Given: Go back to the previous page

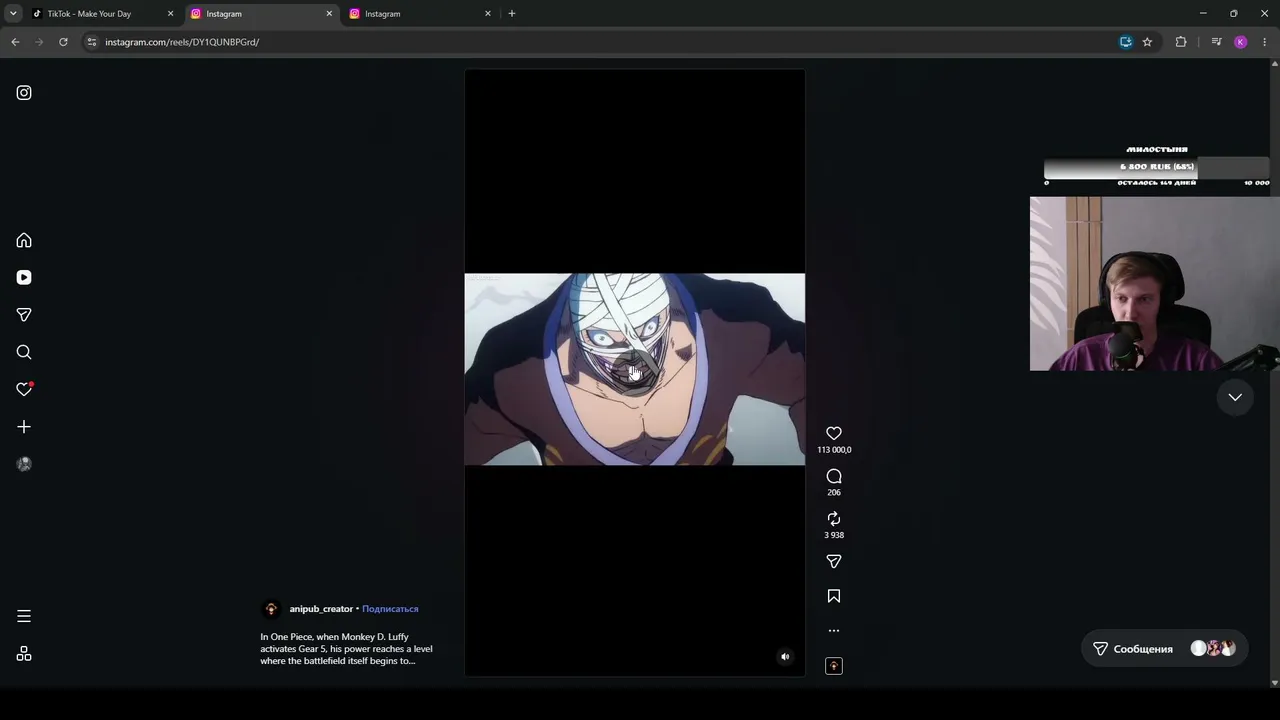Looking at the screenshot, I should pos(15,42).
